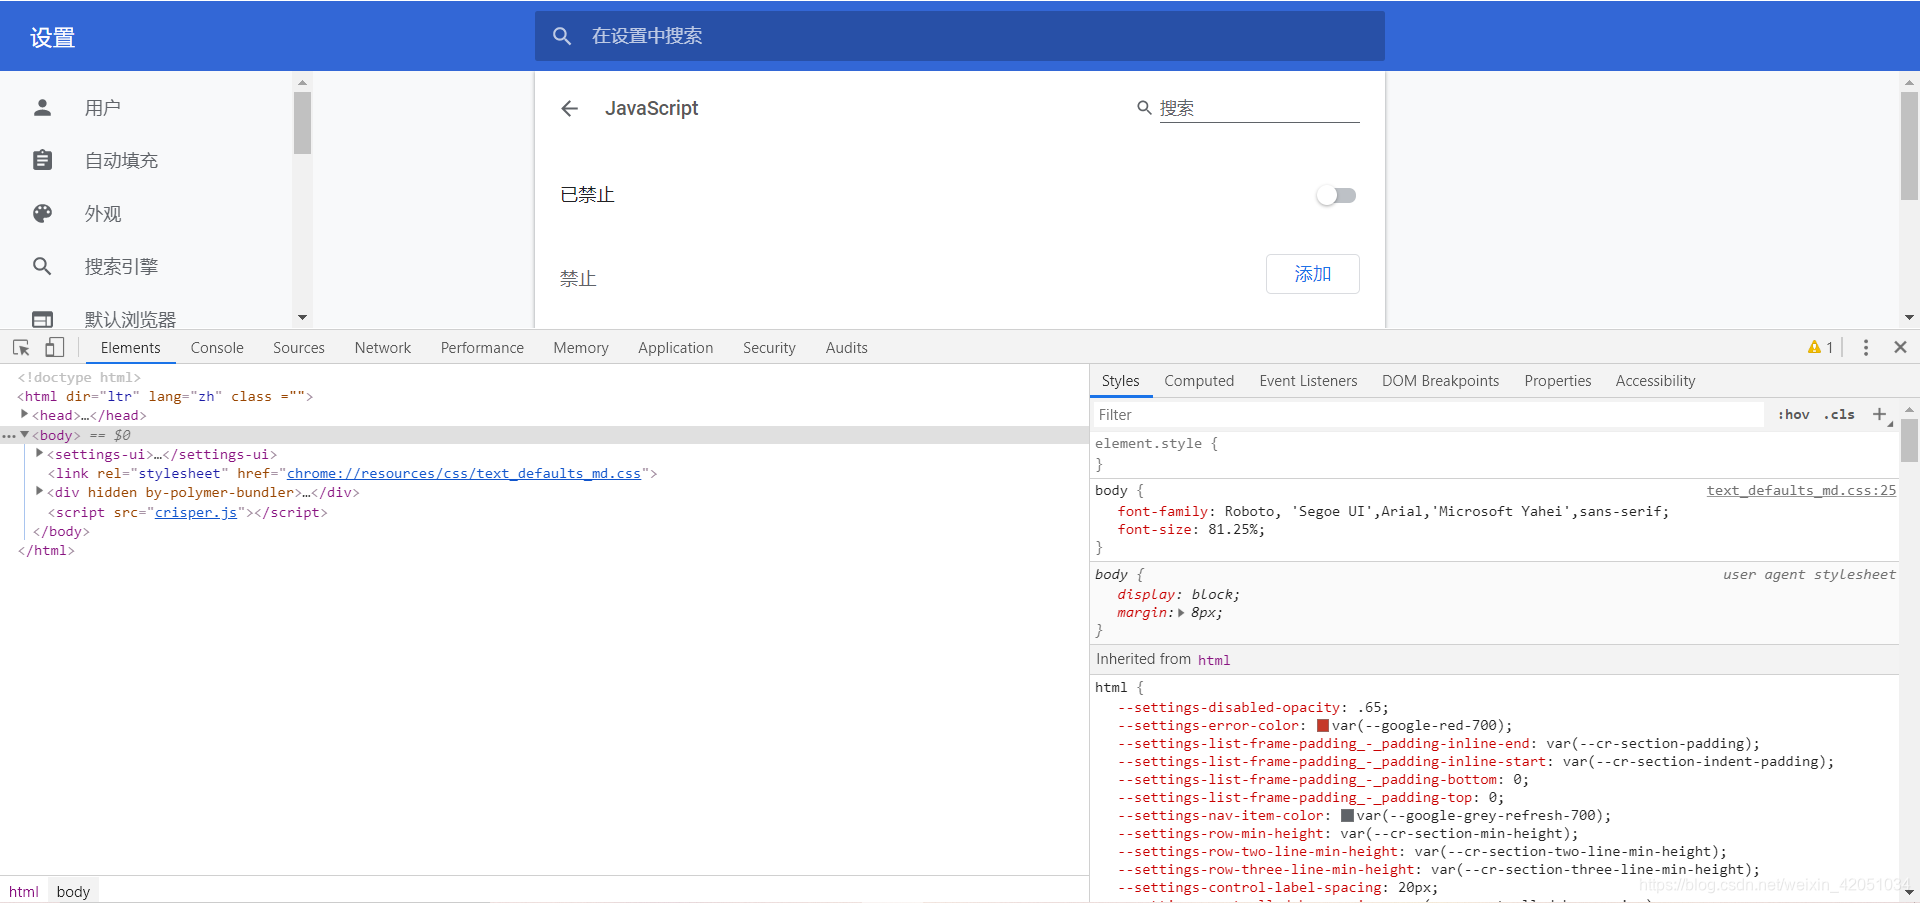Open the 用户 person icon in sidebar
This screenshot has height=903, width=1920.
click(x=42, y=107)
